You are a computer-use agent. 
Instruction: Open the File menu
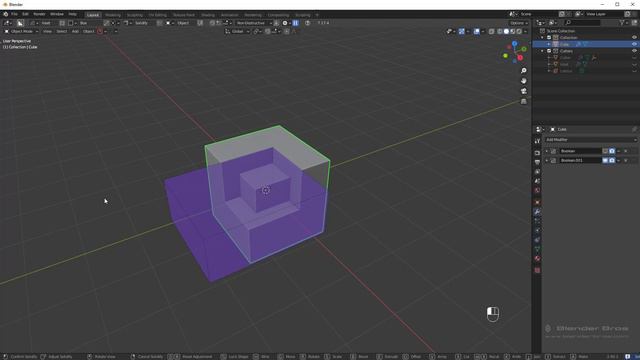14,14
